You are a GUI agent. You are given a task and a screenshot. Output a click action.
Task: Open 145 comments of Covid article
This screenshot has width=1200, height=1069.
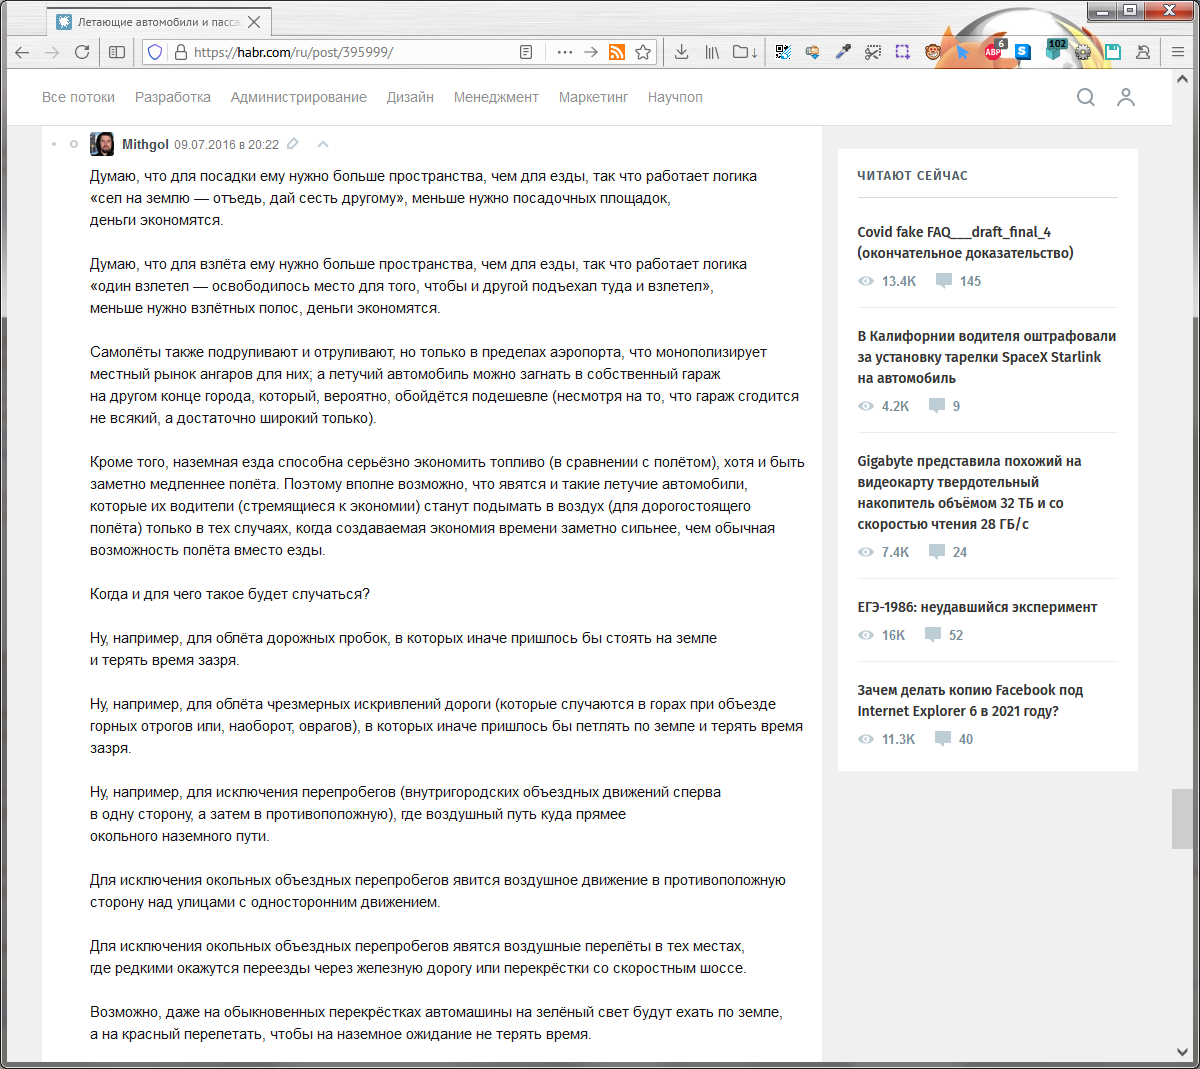pyautogui.click(x=958, y=281)
